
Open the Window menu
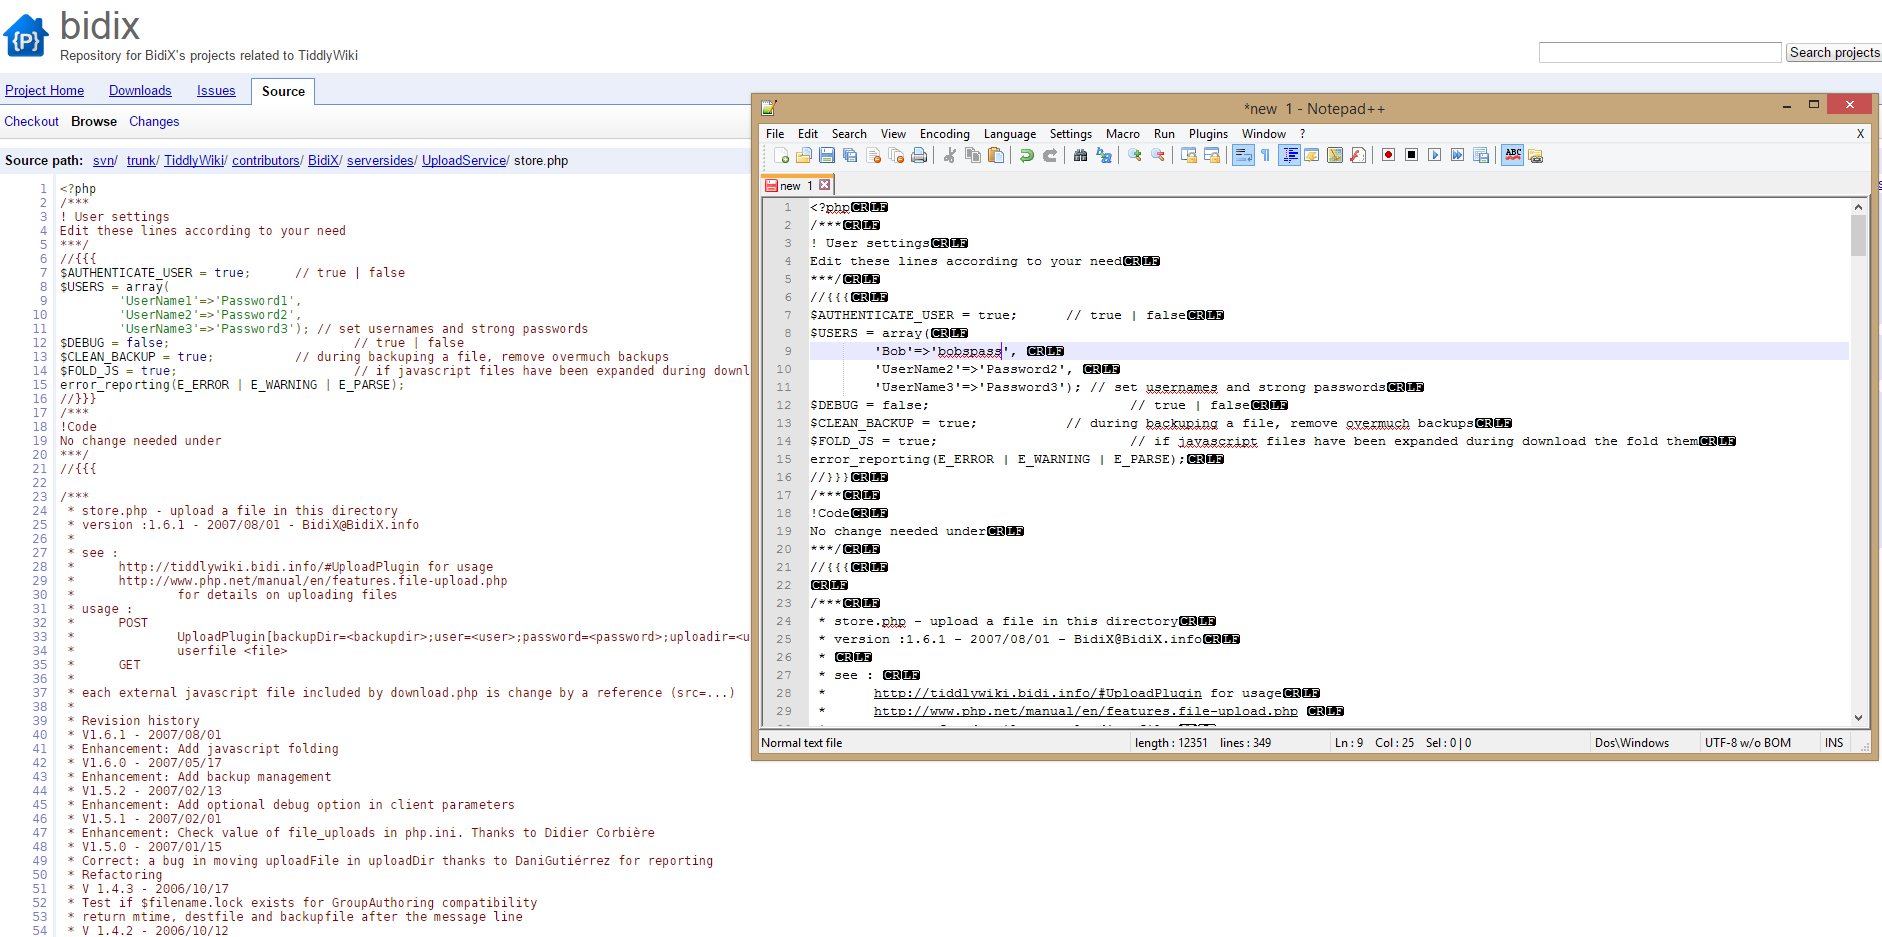pos(1264,134)
